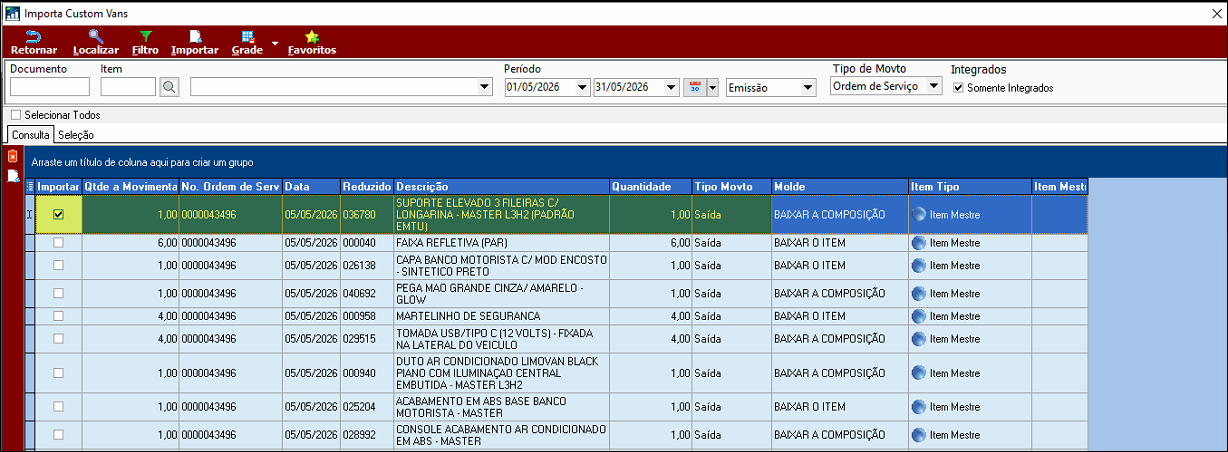The height and width of the screenshot is (452, 1228).
Task: Click the Documento input field
Action: tap(50, 87)
